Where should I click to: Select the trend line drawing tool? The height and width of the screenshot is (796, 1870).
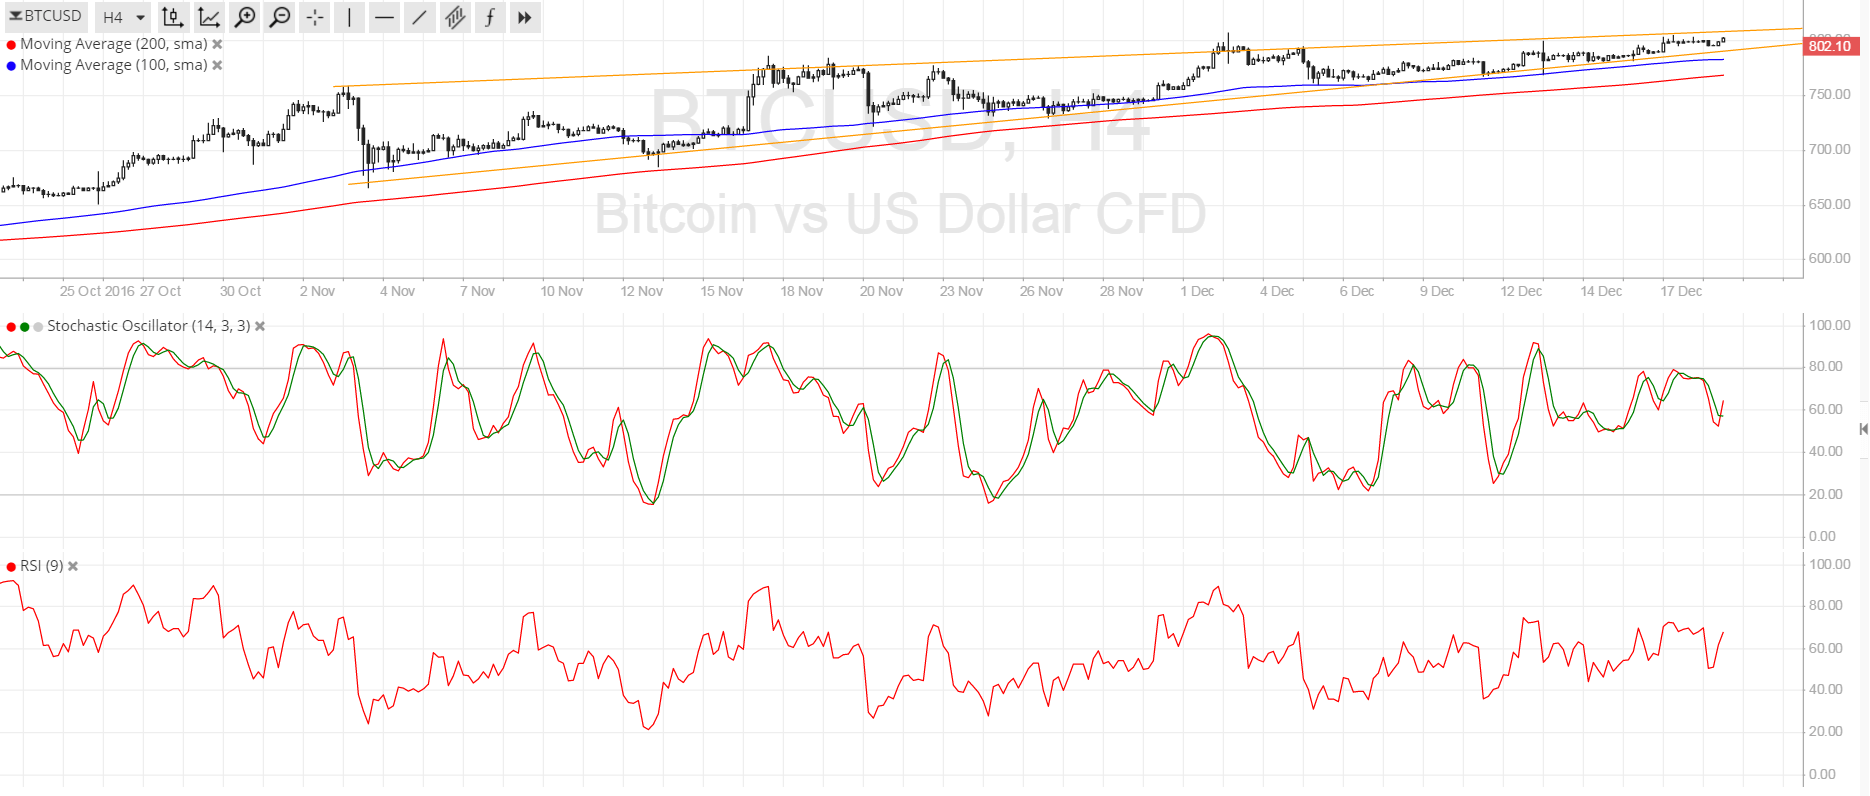419,17
